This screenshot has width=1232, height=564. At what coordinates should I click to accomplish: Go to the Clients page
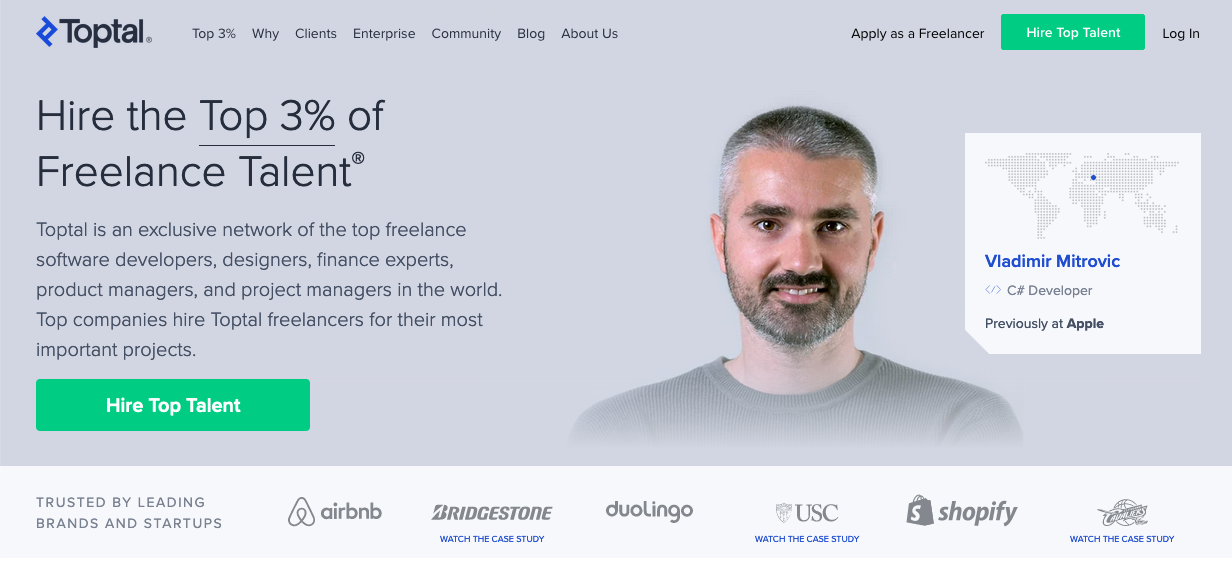click(316, 33)
